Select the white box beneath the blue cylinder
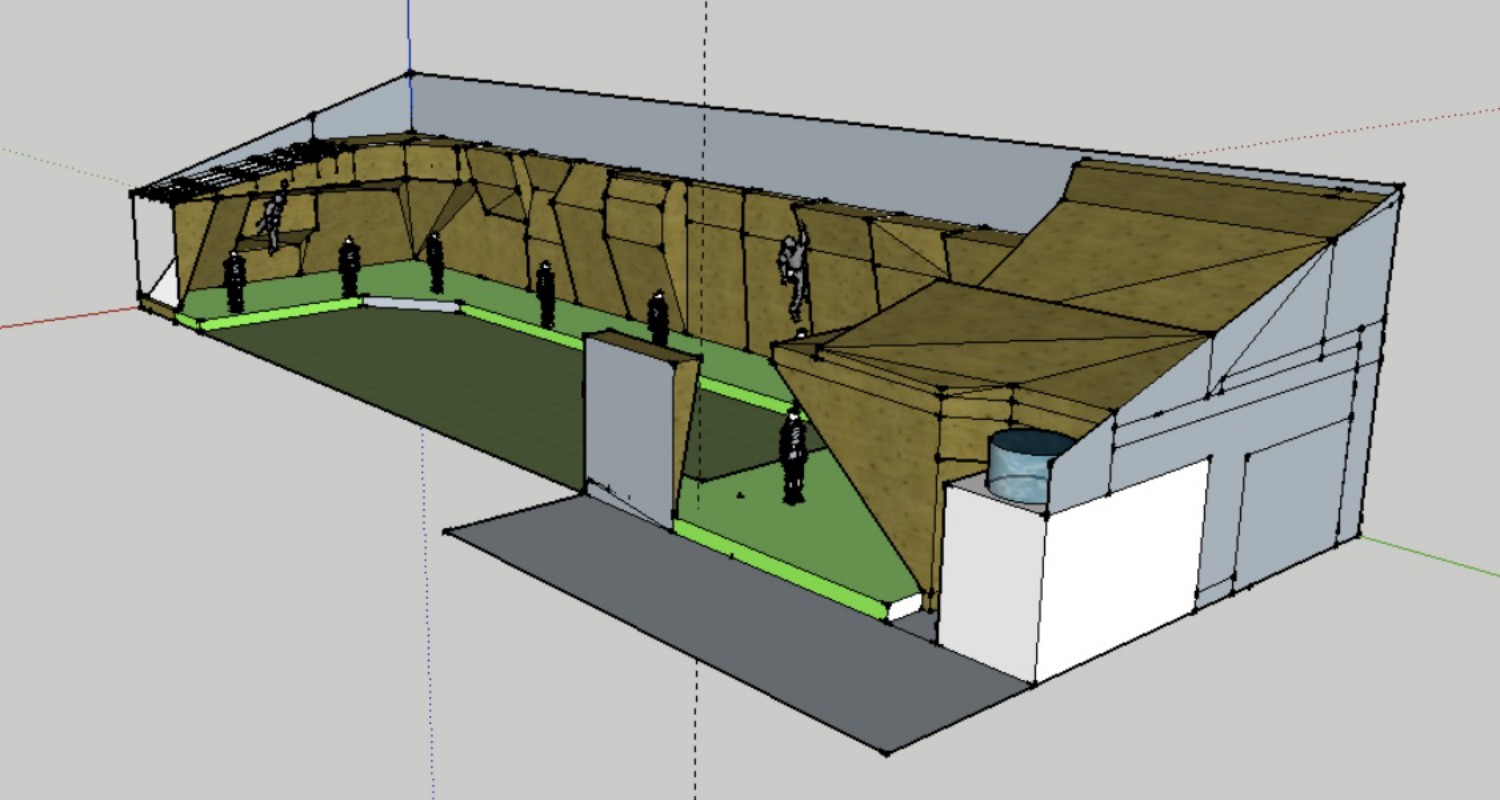 point(1075,572)
